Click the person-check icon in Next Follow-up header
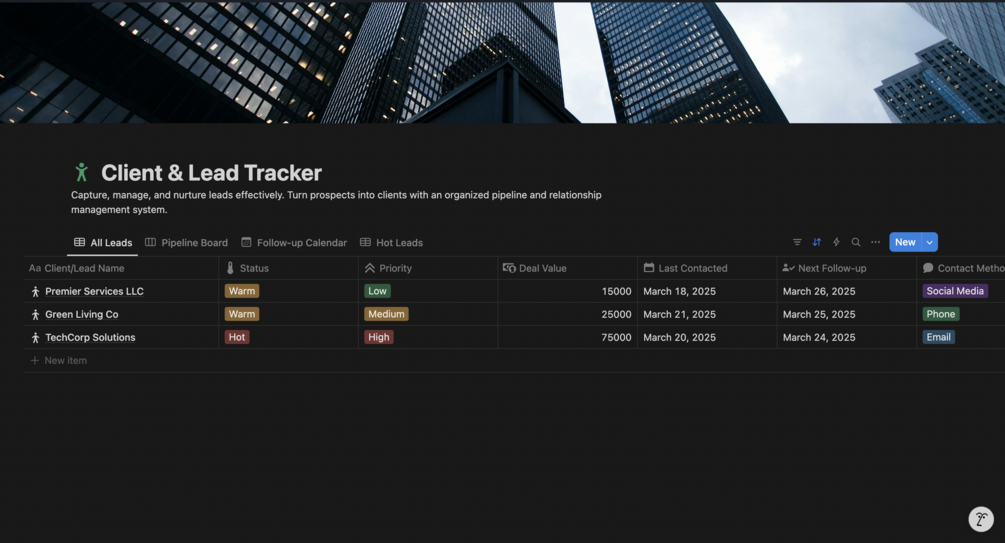The height and width of the screenshot is (543, 1005). point(788,268)
